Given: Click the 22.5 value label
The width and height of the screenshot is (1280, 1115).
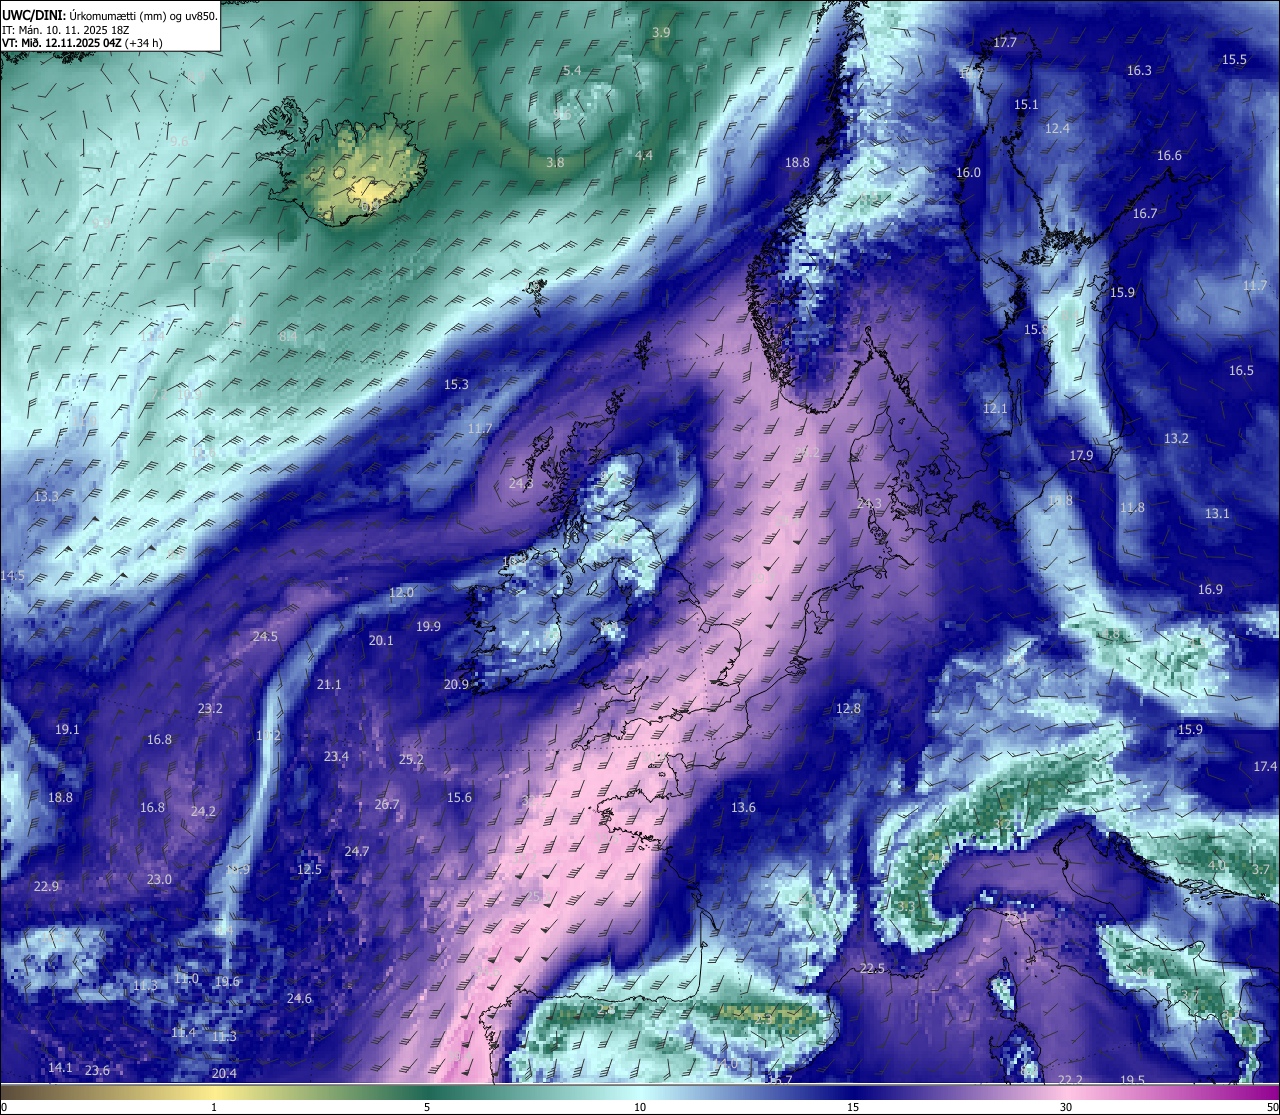Looking at the screenshot, I should tap(872, 968).
